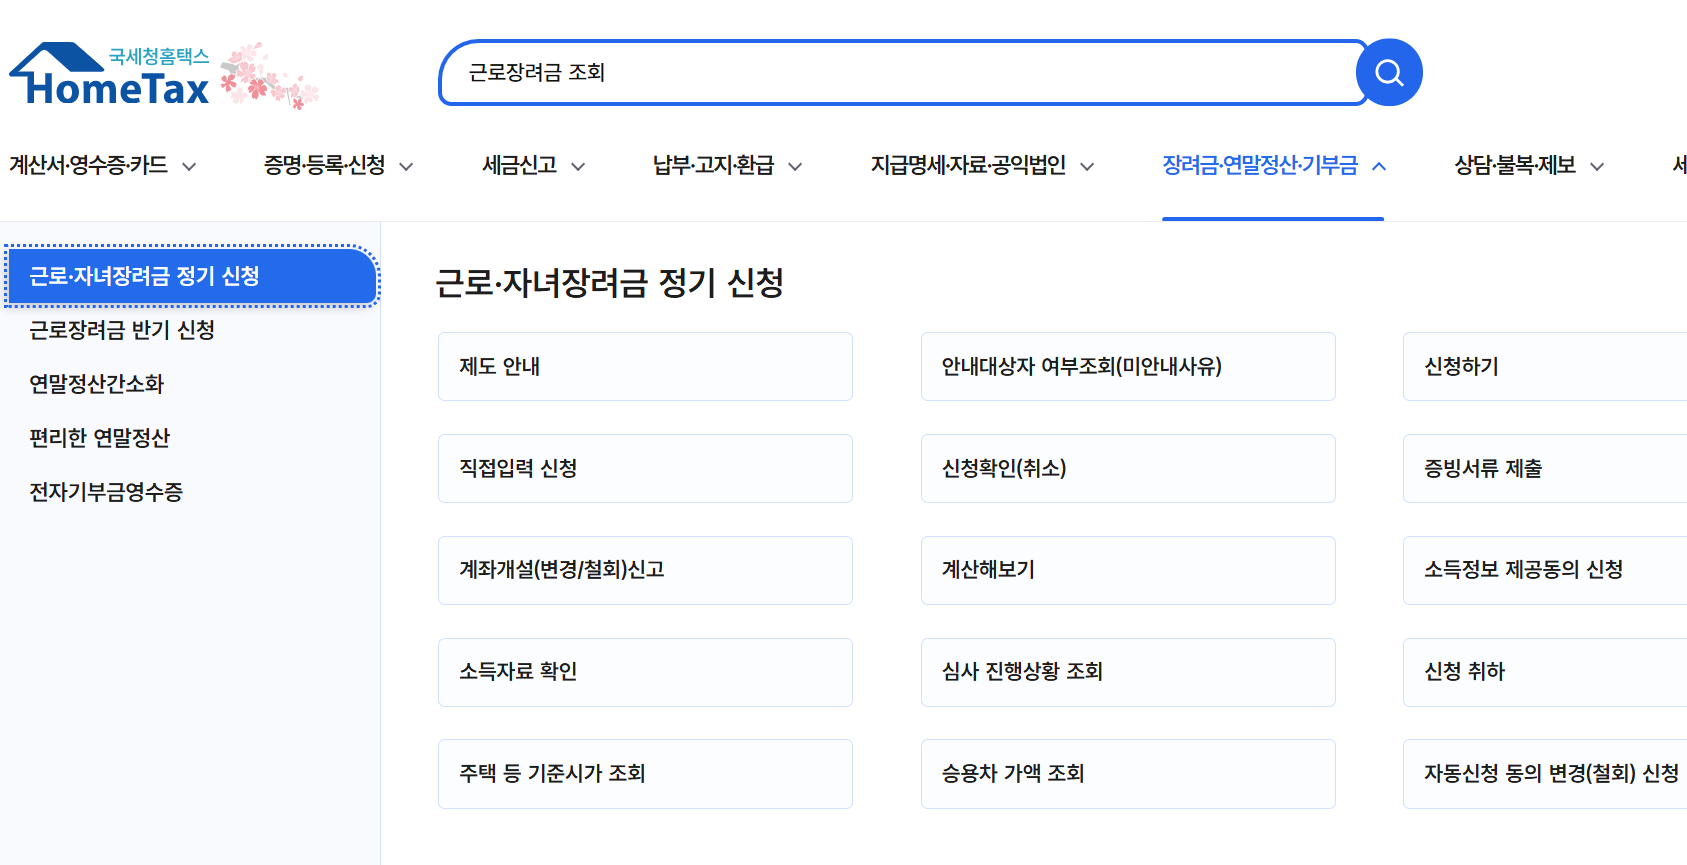
Task: Open 전자기부금영수증 in sidebar
Action: (x=106, y=492)
